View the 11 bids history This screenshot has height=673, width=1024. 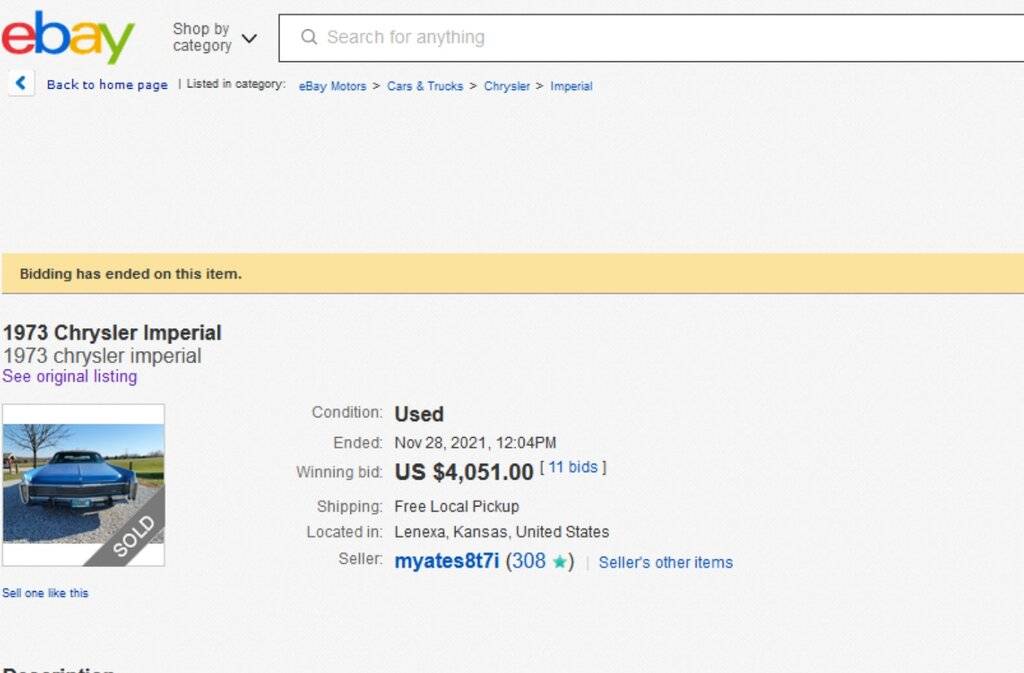coord(573,467)
